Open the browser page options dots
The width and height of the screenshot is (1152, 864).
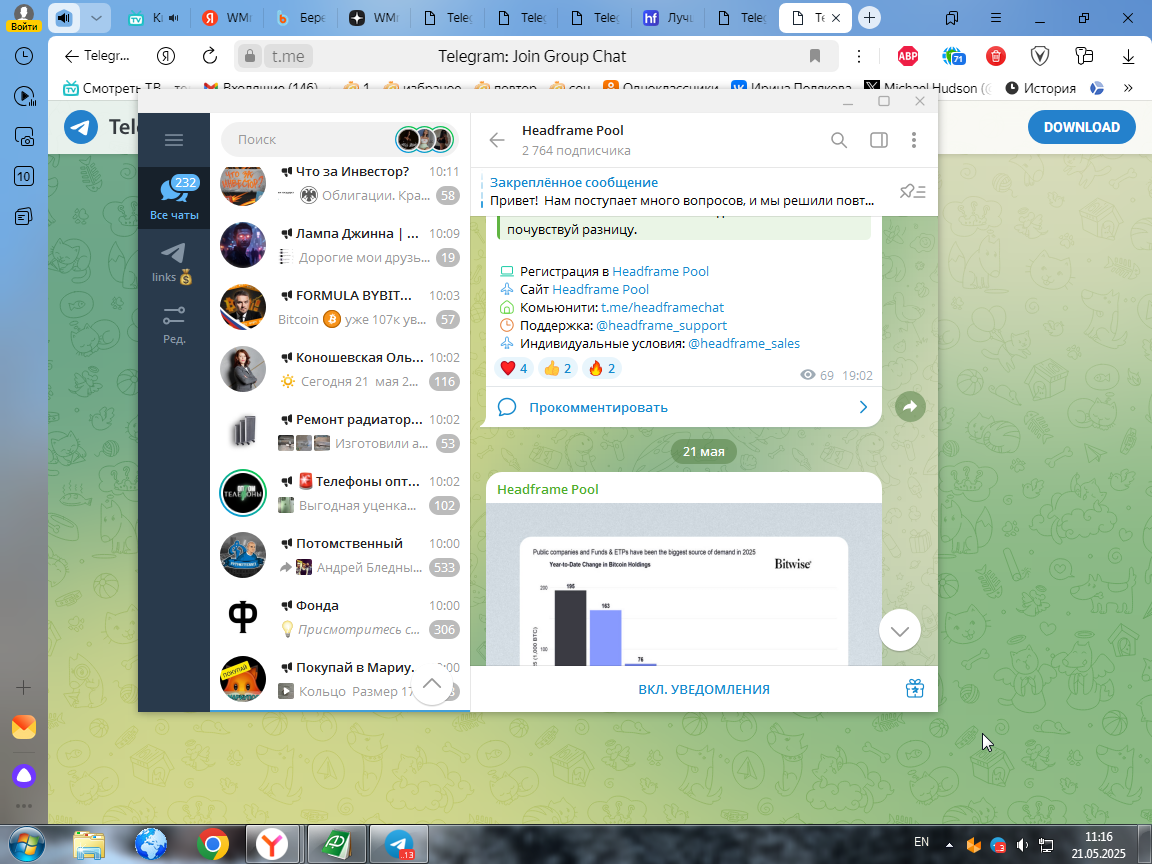[x=859, y=56]
